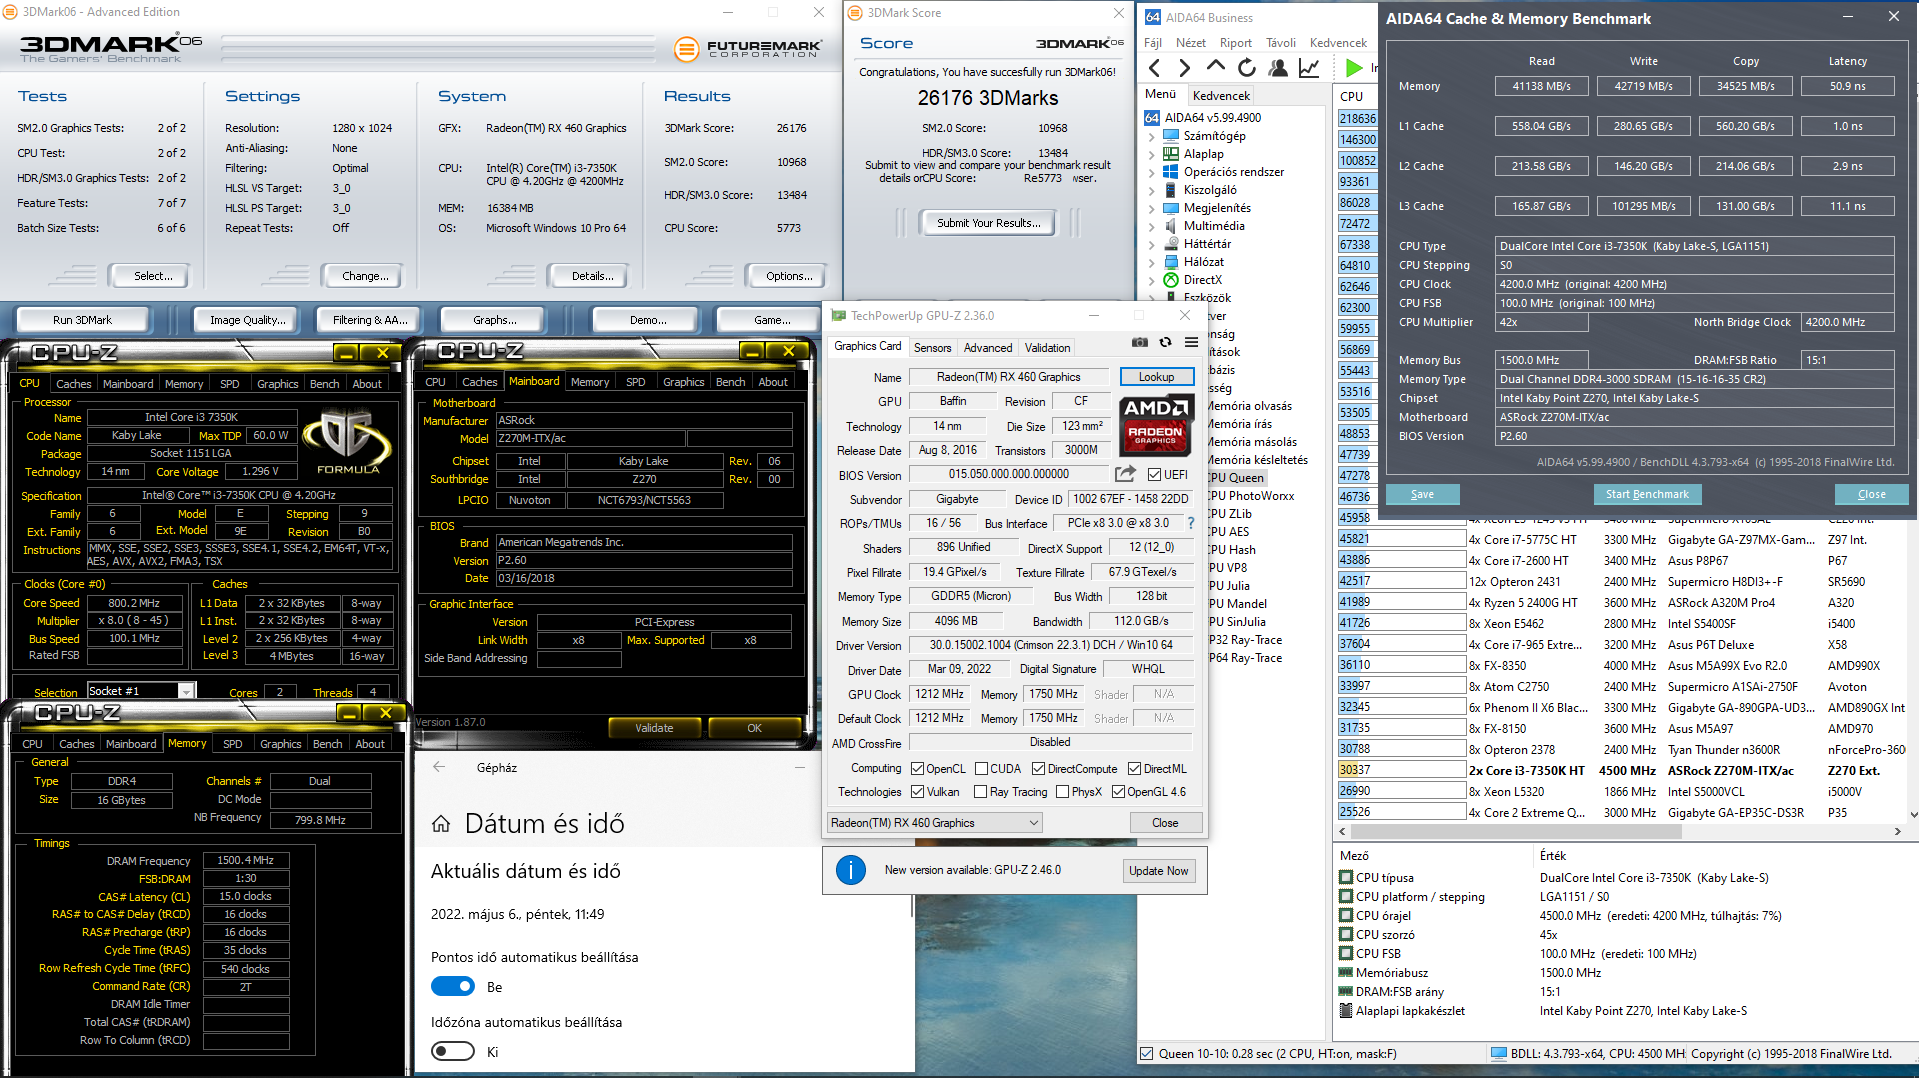The width and height of the screenshot is (1919, 1078).
Task: Select Alaplap motherboard icon in tree
Action: pyautogui.click(x=1171, y=154)
